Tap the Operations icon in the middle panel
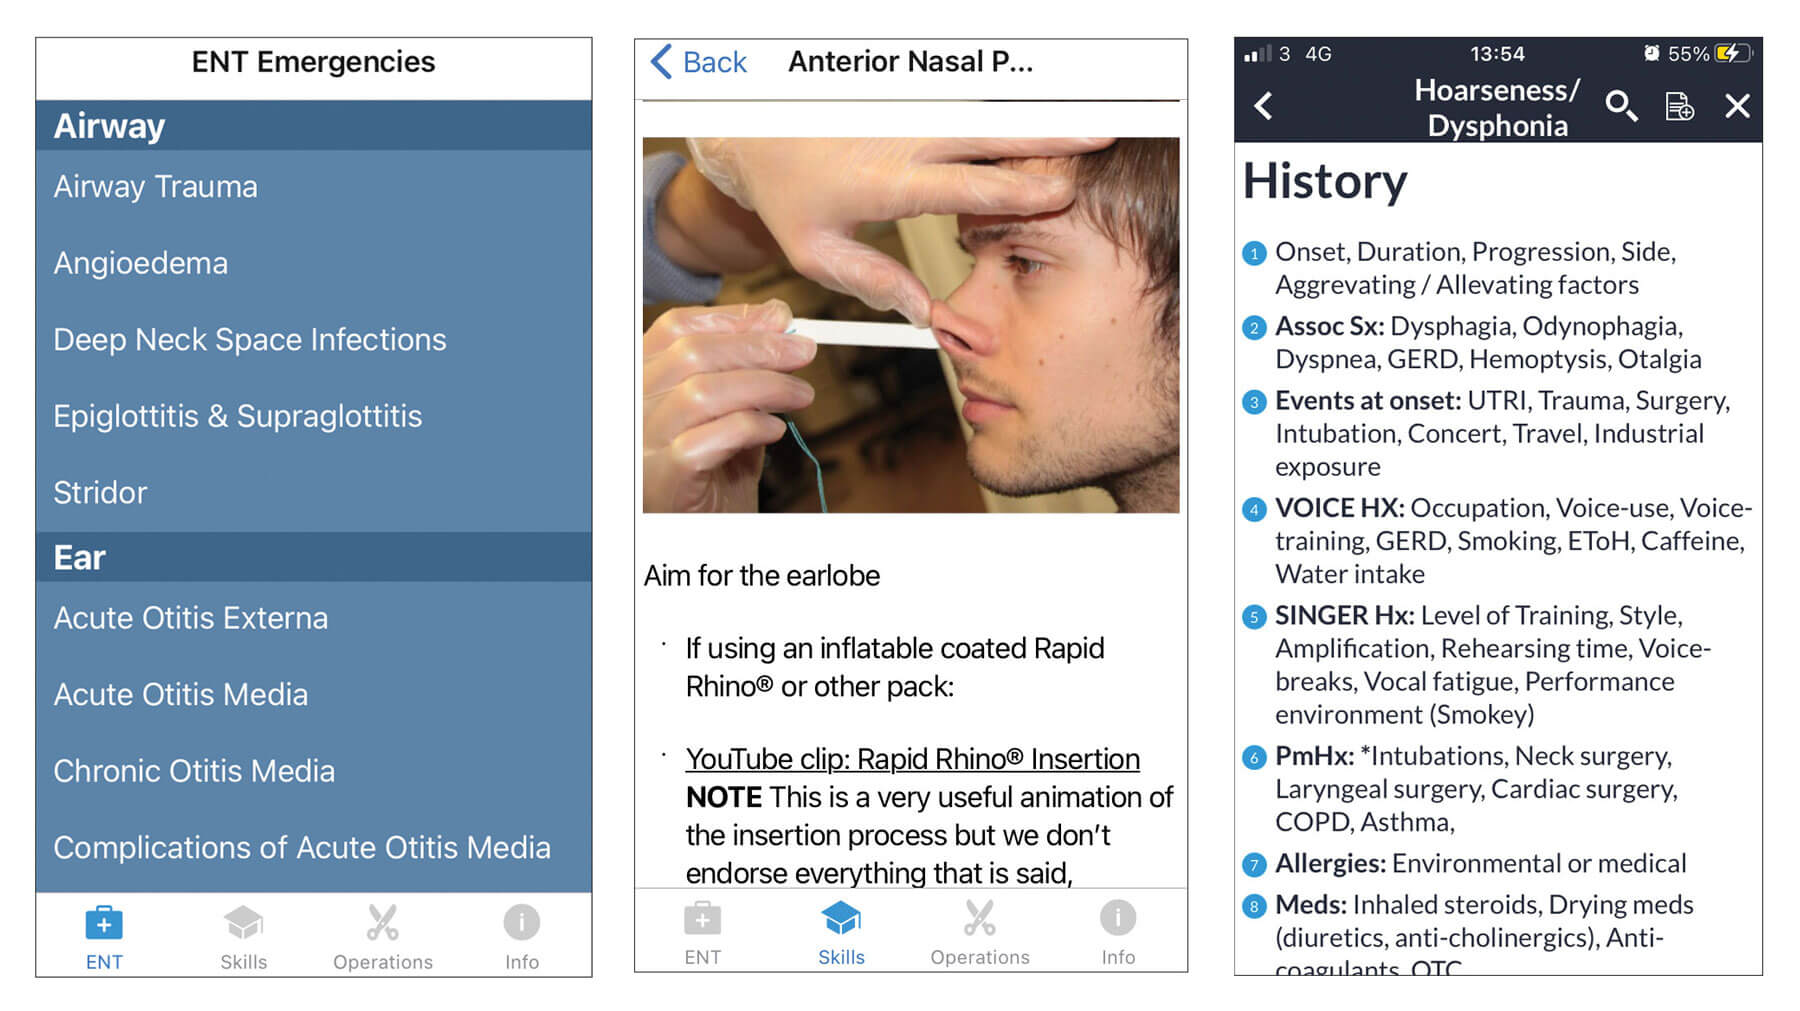Image resolution: width=1800 pixels, height=1011 pixels. pyautogui.click(x=979, y=919)
